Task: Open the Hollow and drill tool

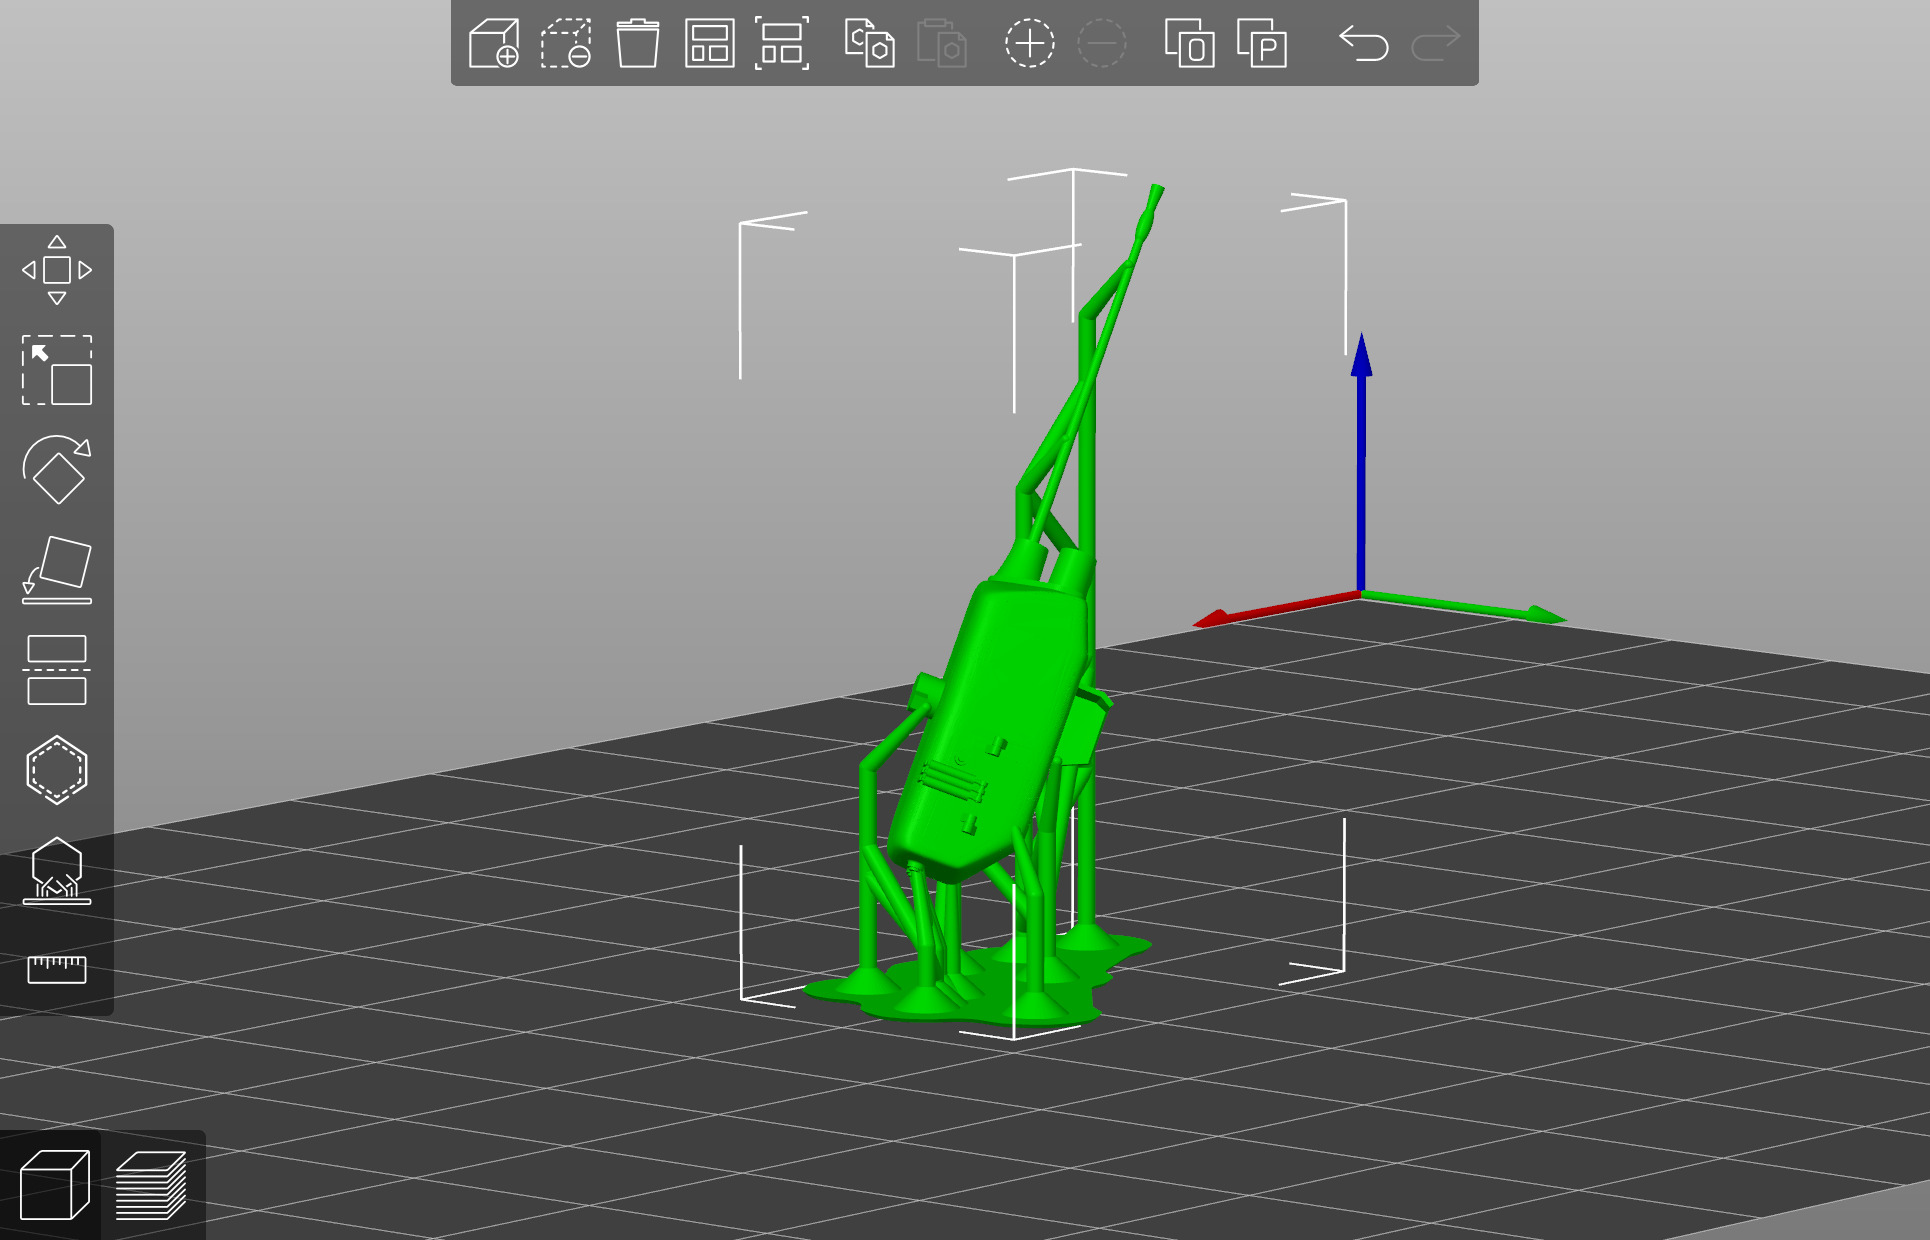Action: point(57,770)
